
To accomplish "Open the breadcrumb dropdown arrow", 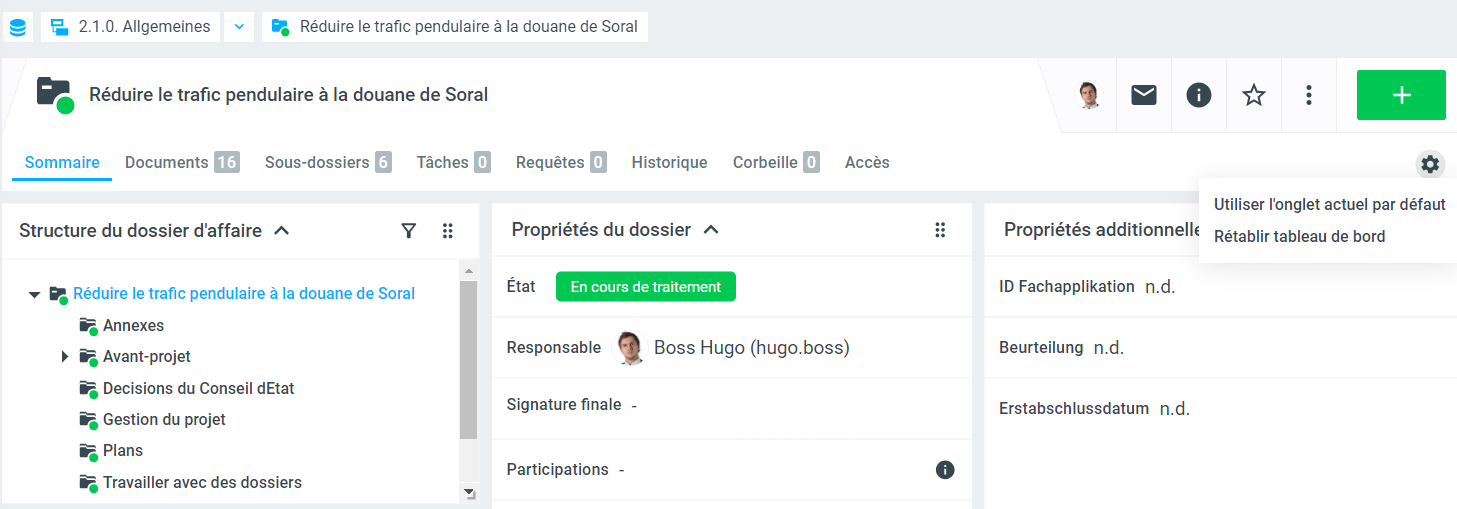I will (239, 27).
